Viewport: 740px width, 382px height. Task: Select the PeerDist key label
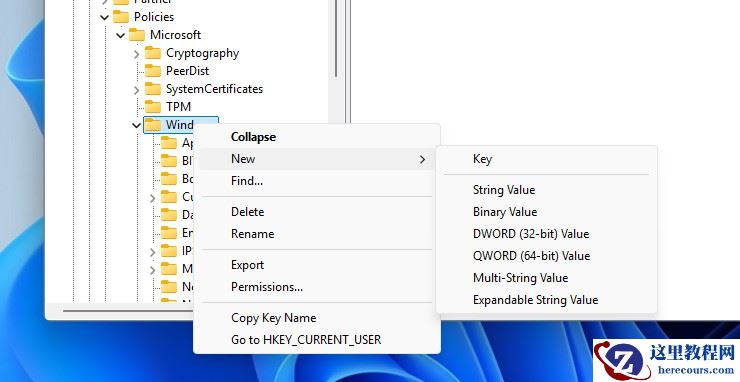pos(187,71)
